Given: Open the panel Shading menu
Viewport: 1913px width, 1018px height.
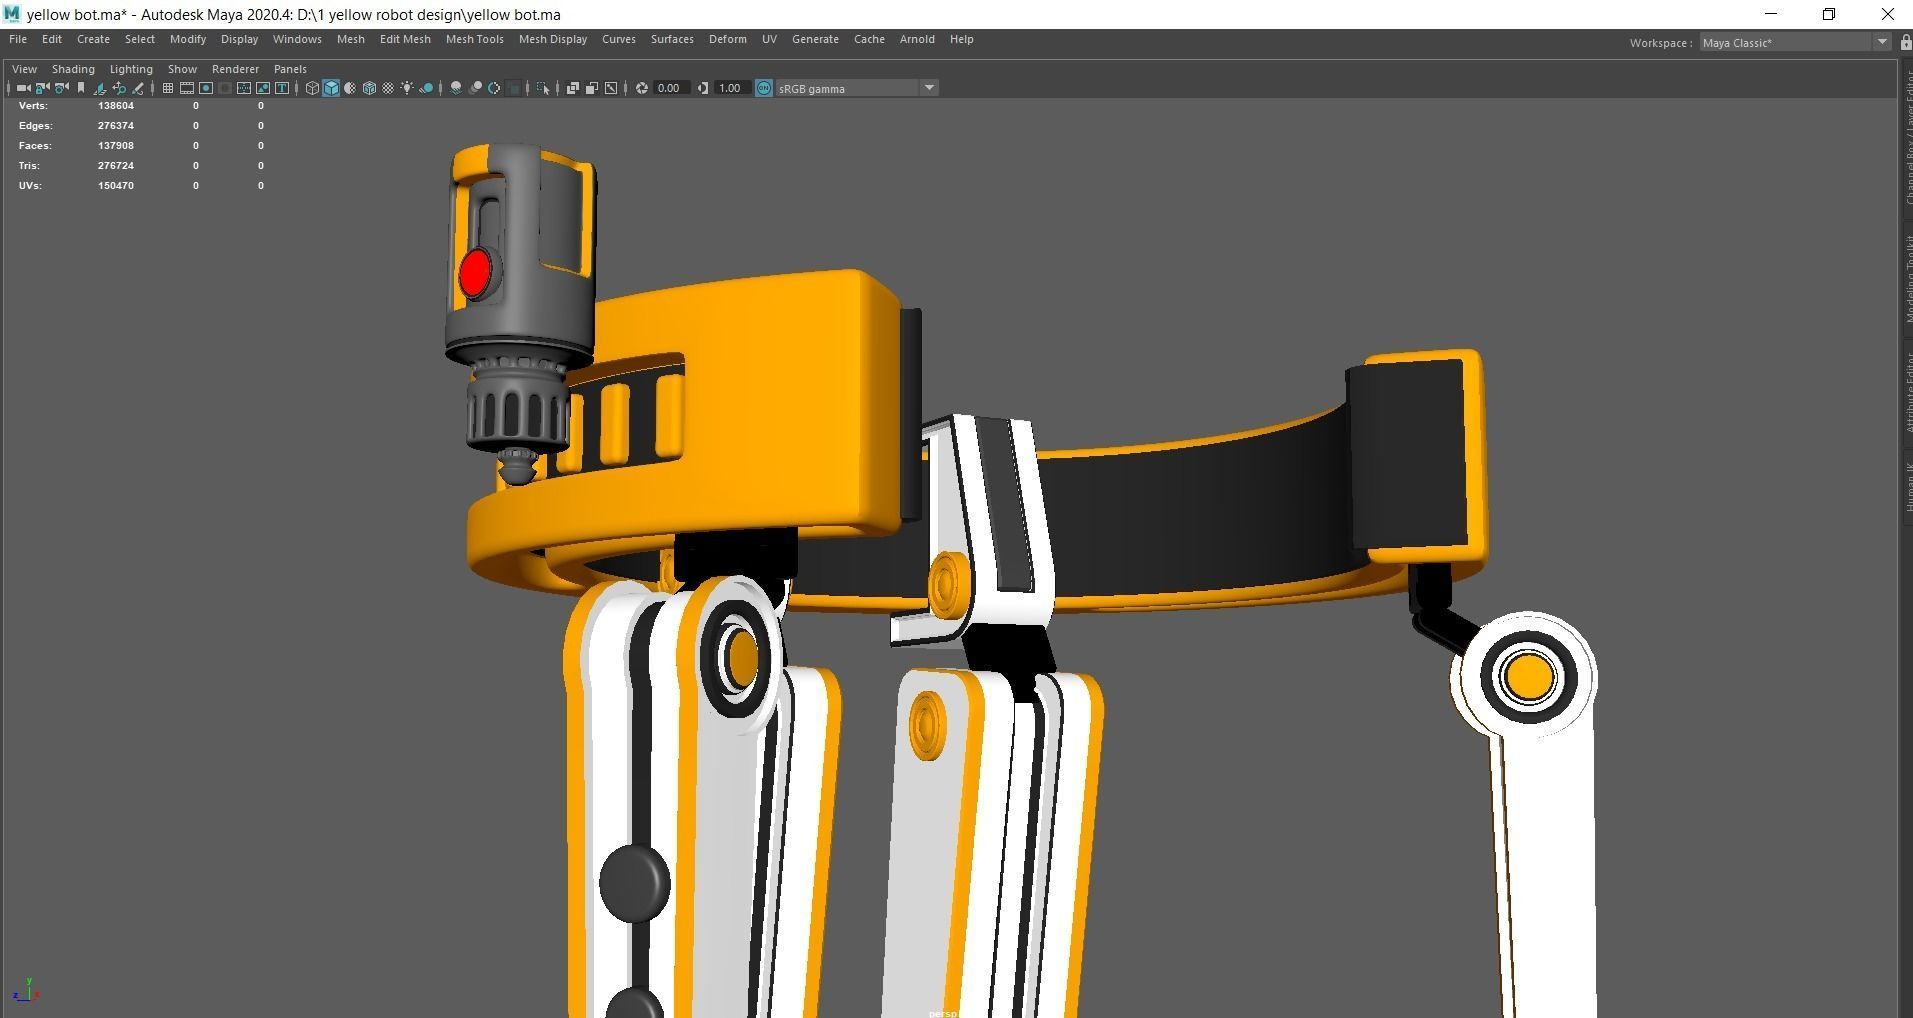Looking at the screenshot, I should pos(73,69).
